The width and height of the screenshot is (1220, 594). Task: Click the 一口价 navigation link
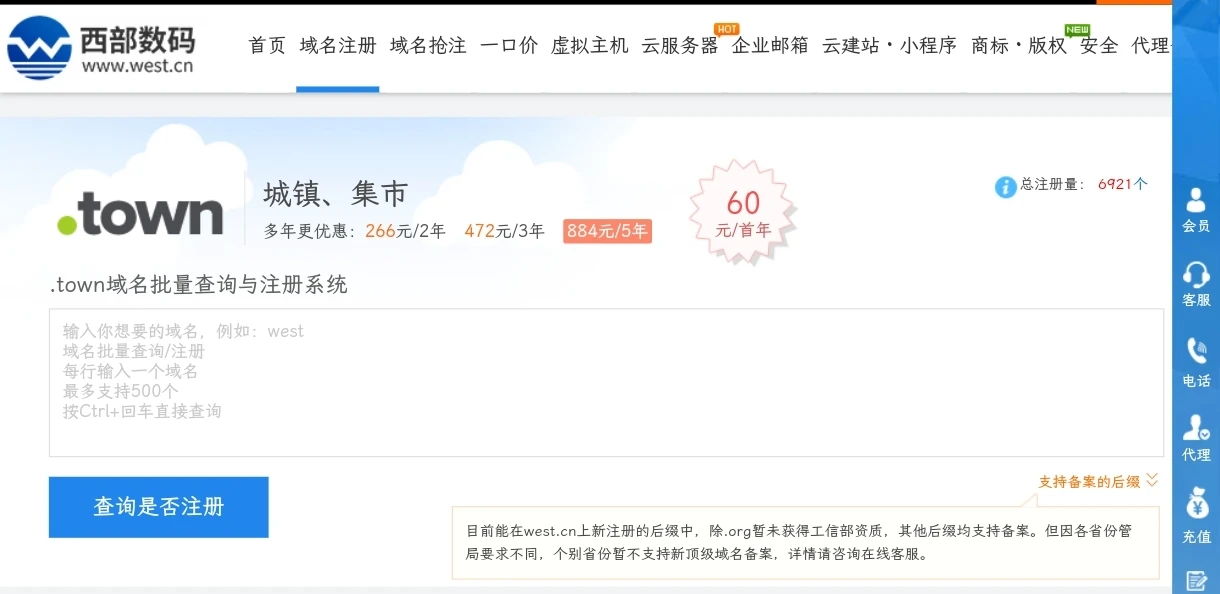pos(508,46)
